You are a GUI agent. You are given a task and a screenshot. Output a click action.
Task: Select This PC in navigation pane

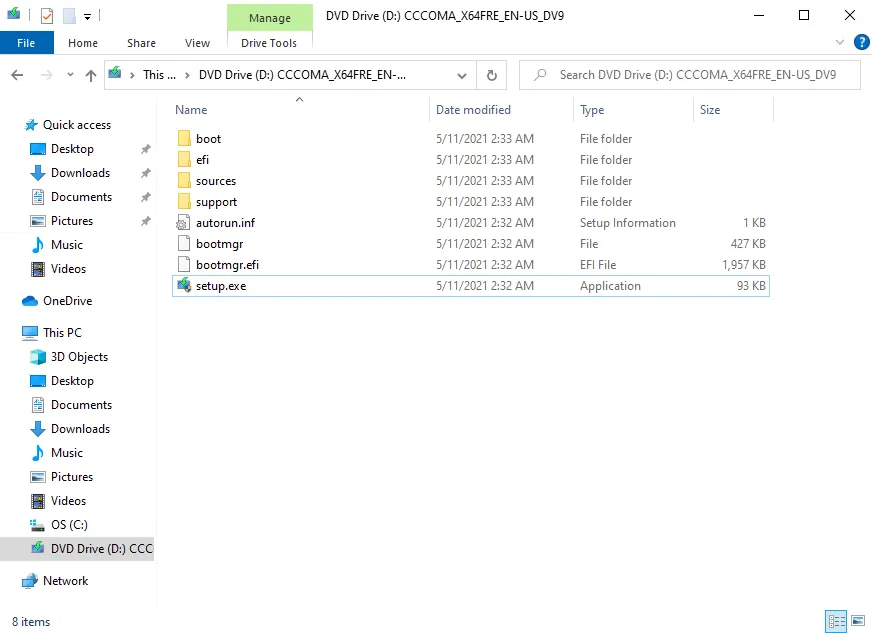pos(62,332)
